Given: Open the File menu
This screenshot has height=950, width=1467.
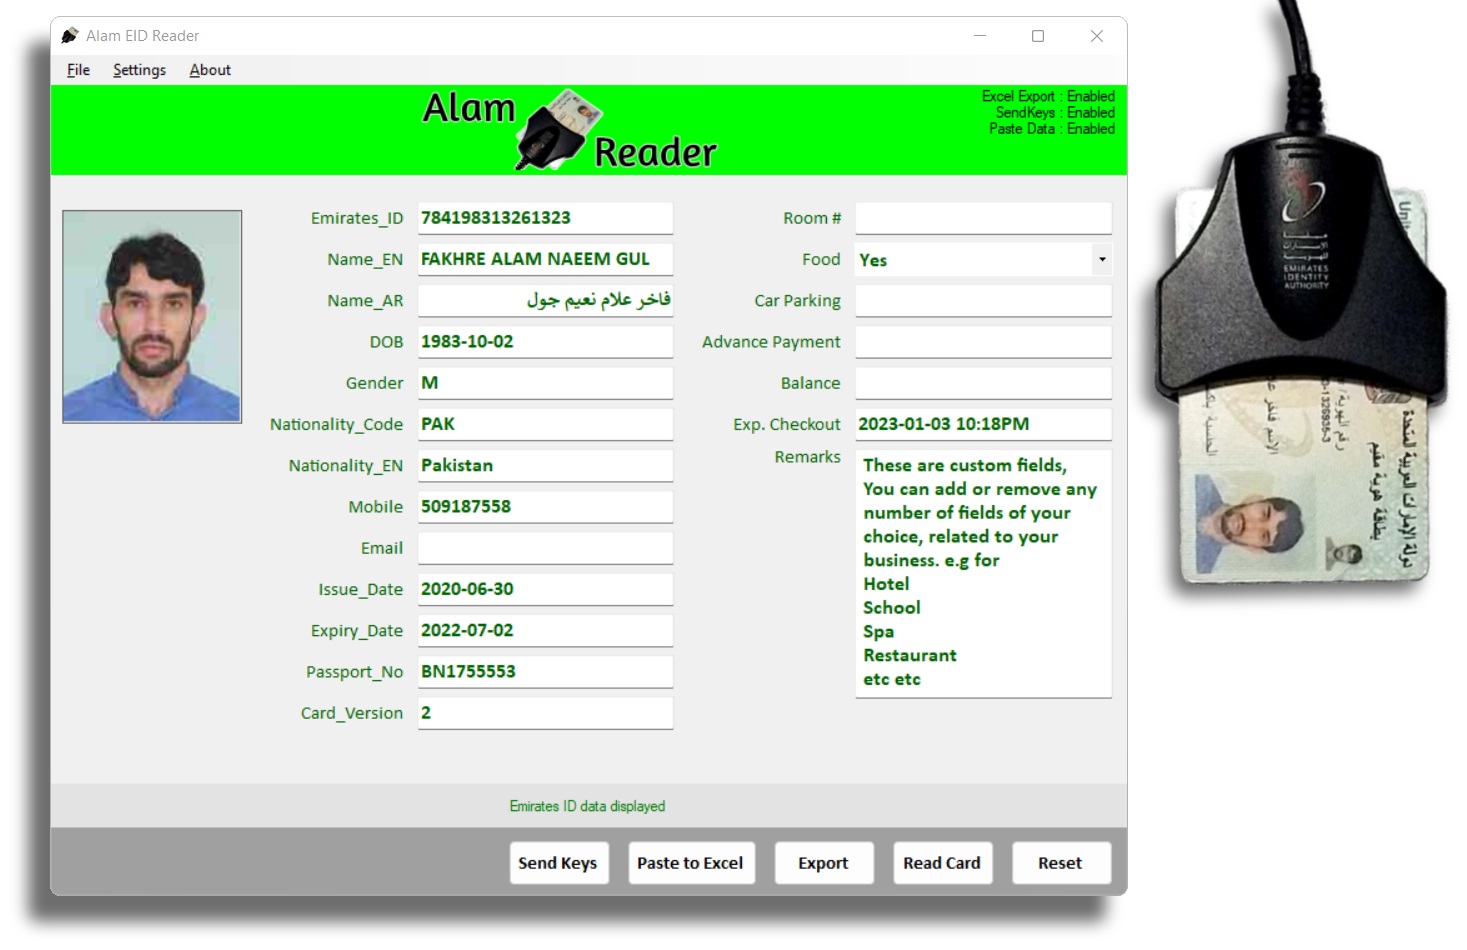Looking at the screenshot, I should coord(78,70).
